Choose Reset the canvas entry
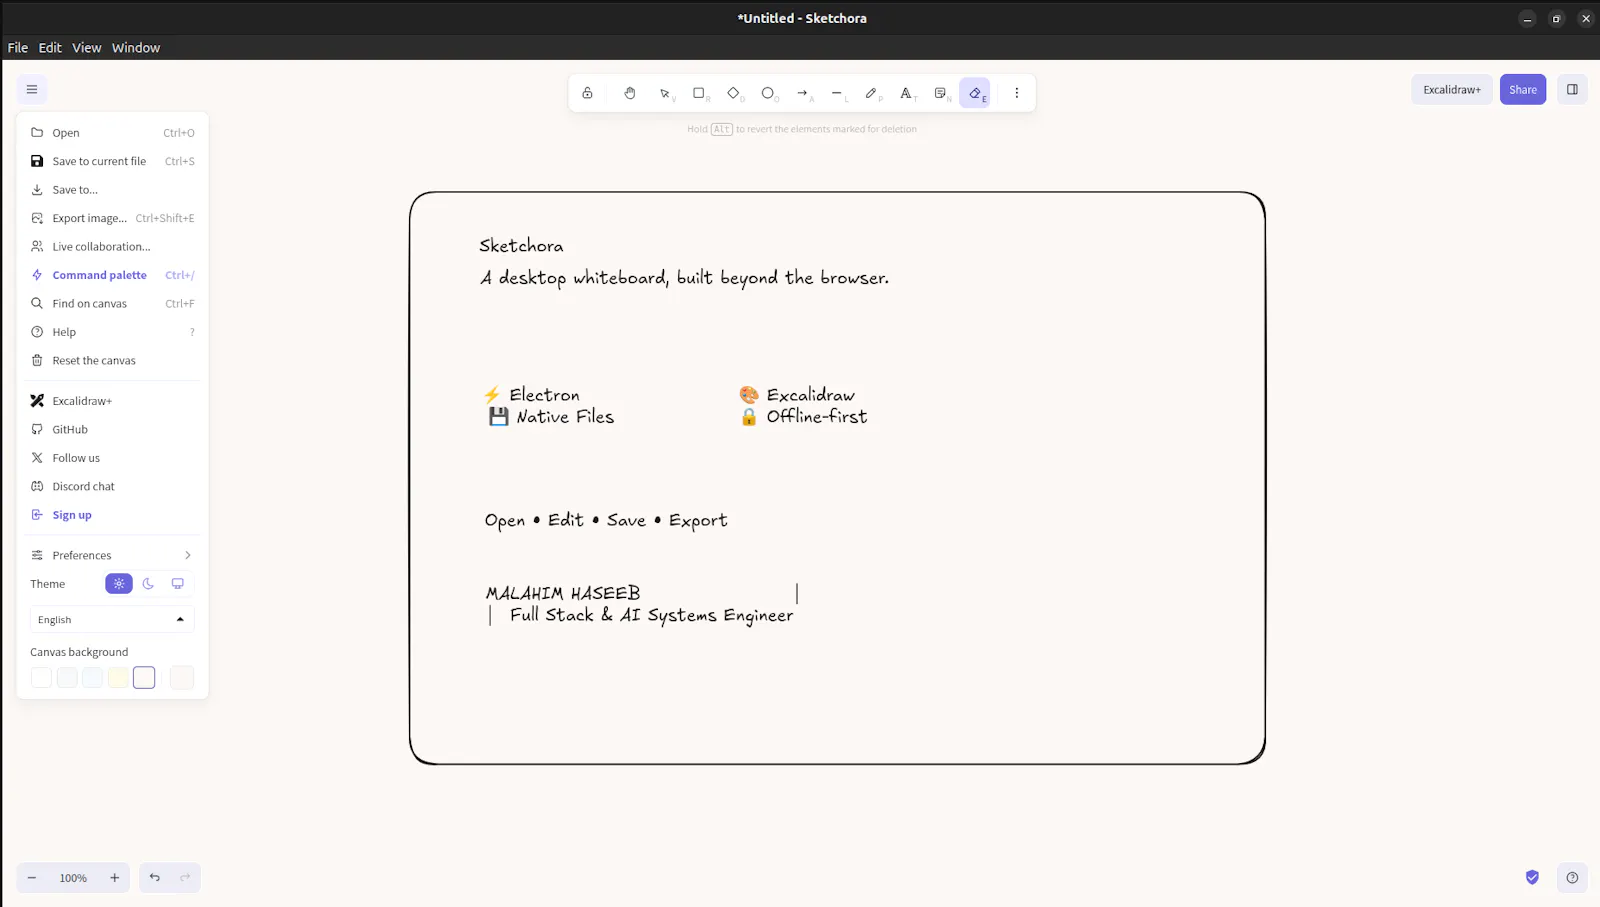 (112, 361)
